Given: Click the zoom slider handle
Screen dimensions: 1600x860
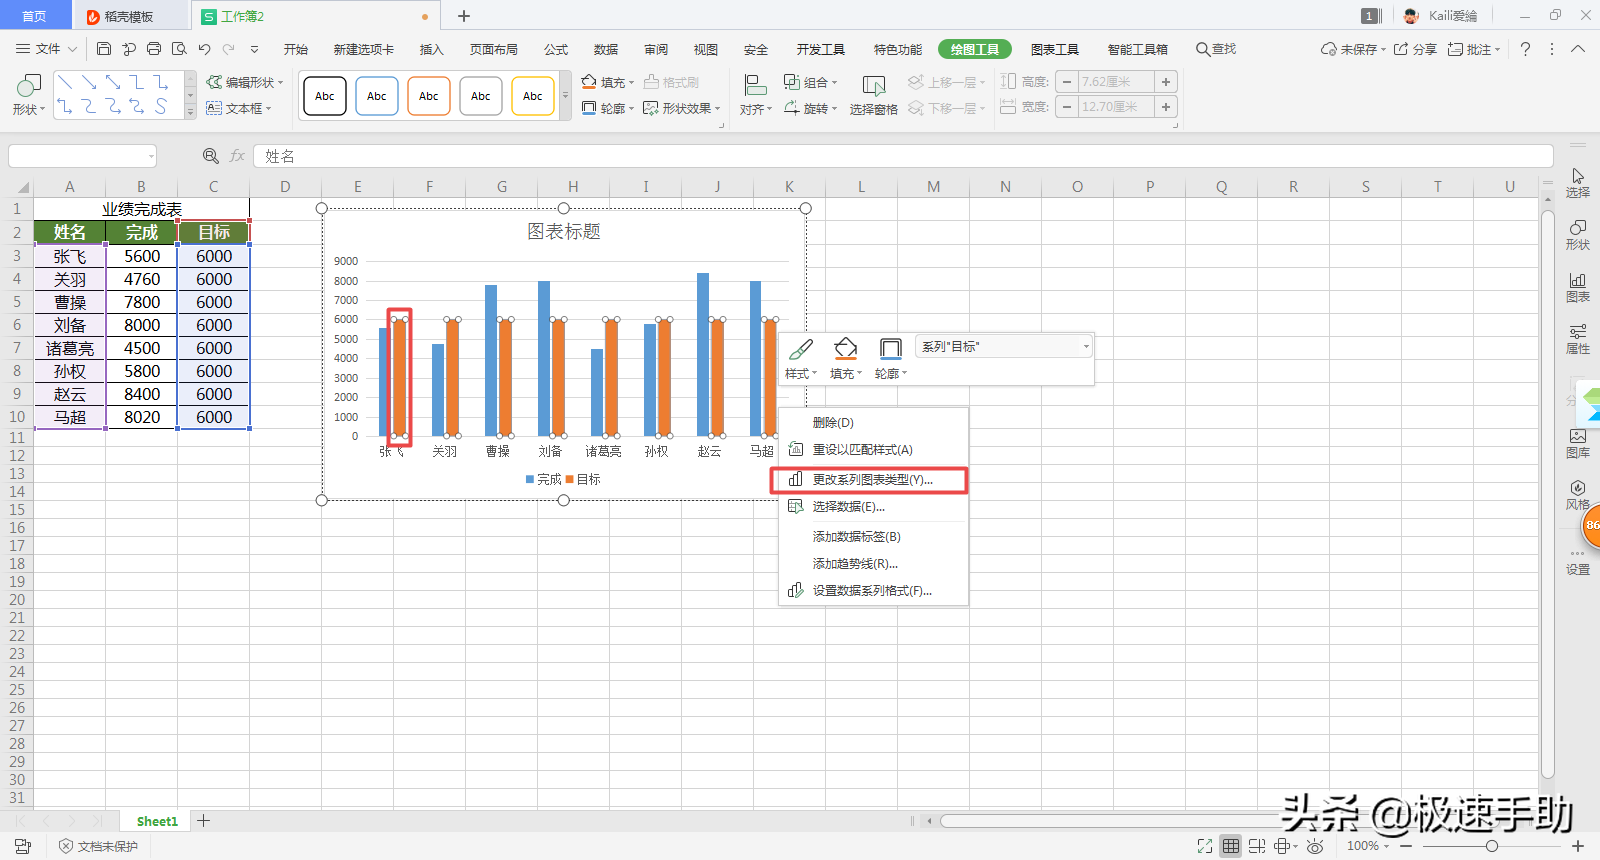Looking at the screenshot, I should [x=1492, y=846].
